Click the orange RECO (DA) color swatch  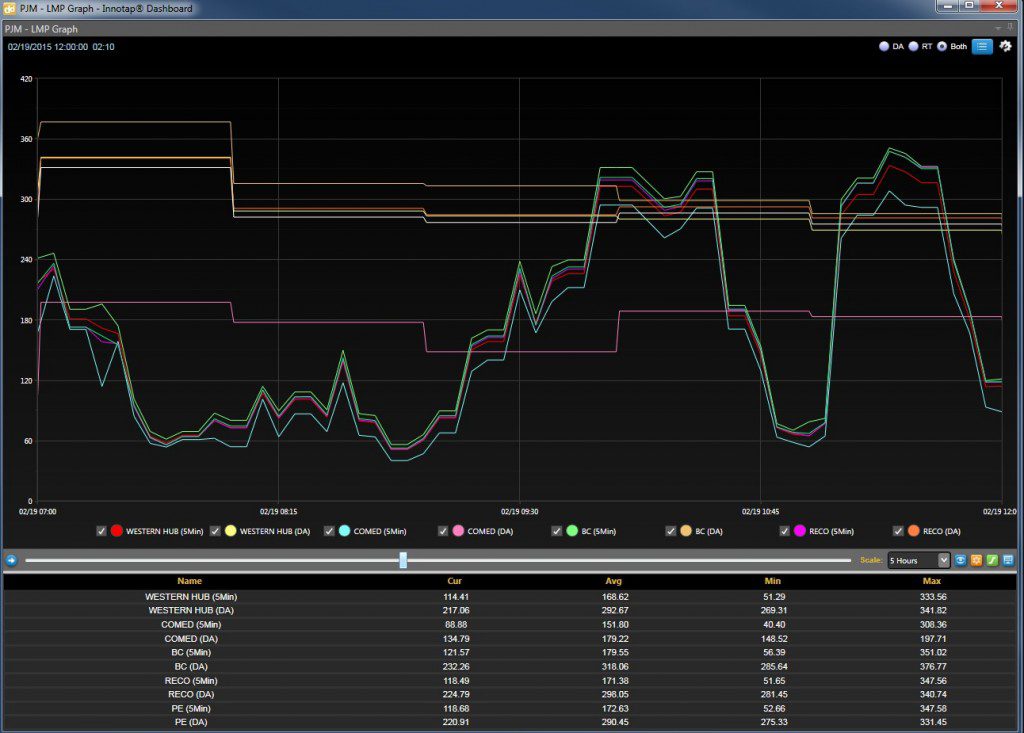[914, 531]
